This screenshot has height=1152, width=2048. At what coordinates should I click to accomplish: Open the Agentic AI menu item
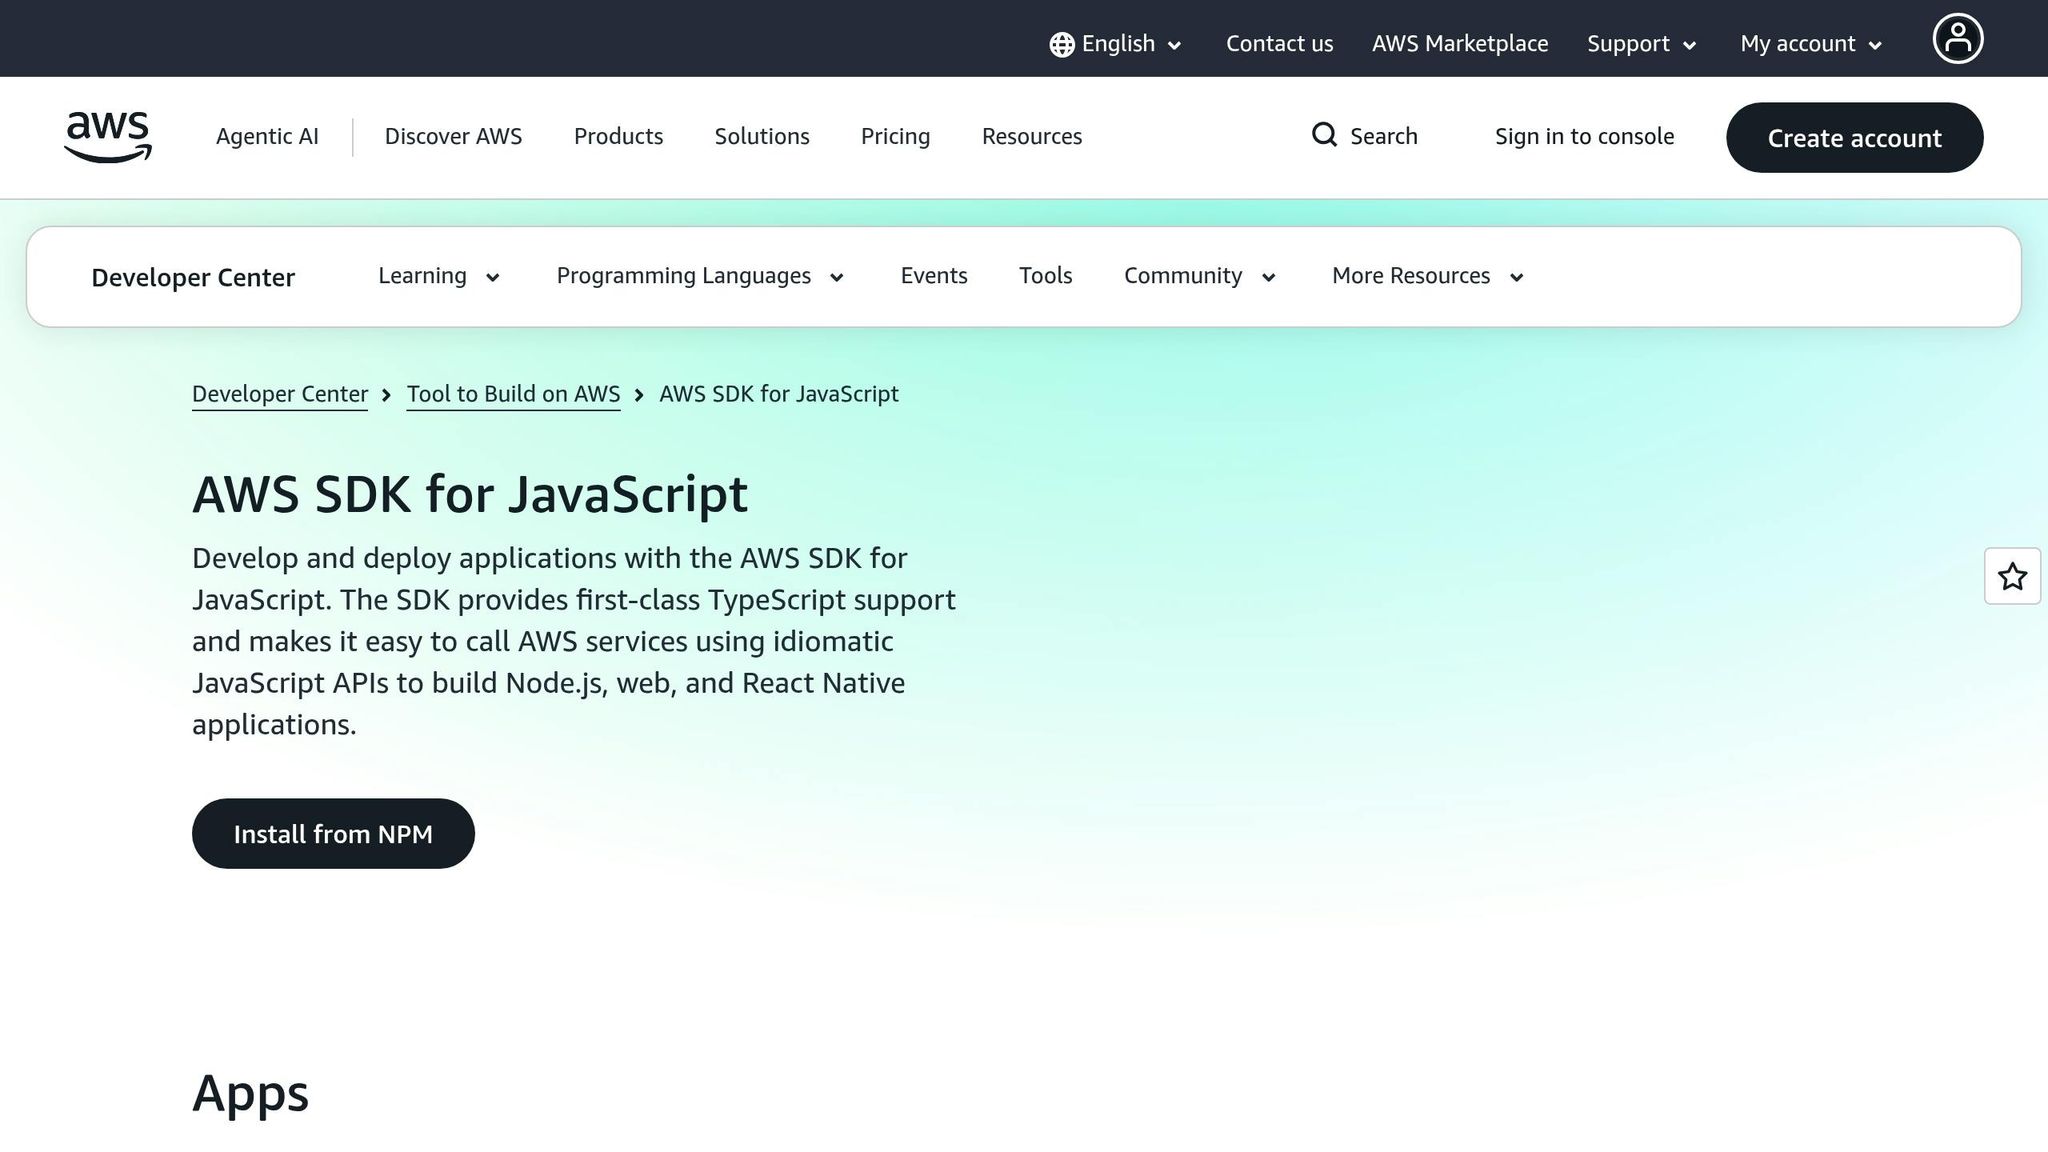click(267, 136)
